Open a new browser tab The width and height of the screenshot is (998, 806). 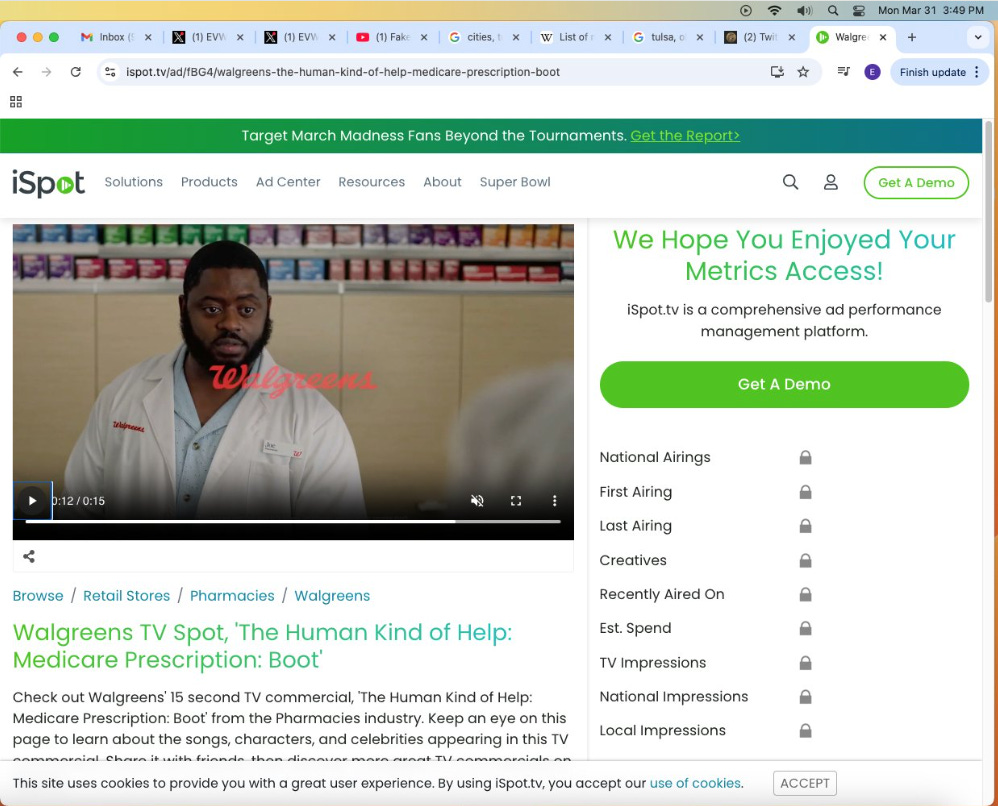(x=911, y=37)
